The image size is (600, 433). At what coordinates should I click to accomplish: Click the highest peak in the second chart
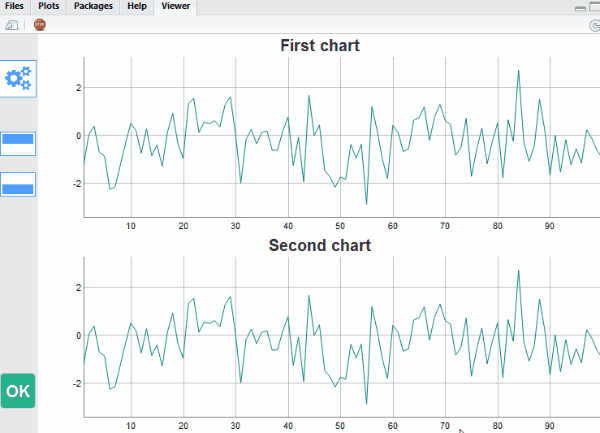pyautogui.click(x=518, y=271)
